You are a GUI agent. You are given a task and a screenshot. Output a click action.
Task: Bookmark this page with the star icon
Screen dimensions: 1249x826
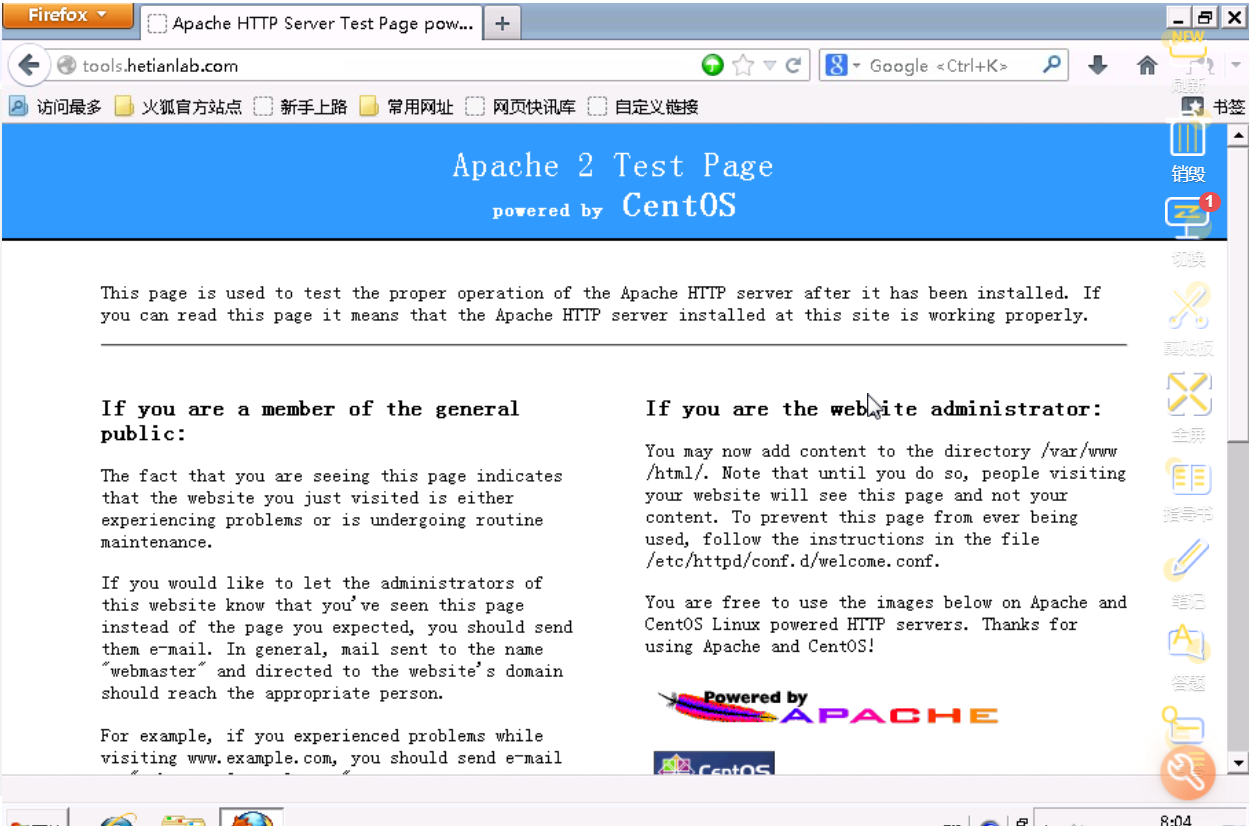click(x=742, y=65)
